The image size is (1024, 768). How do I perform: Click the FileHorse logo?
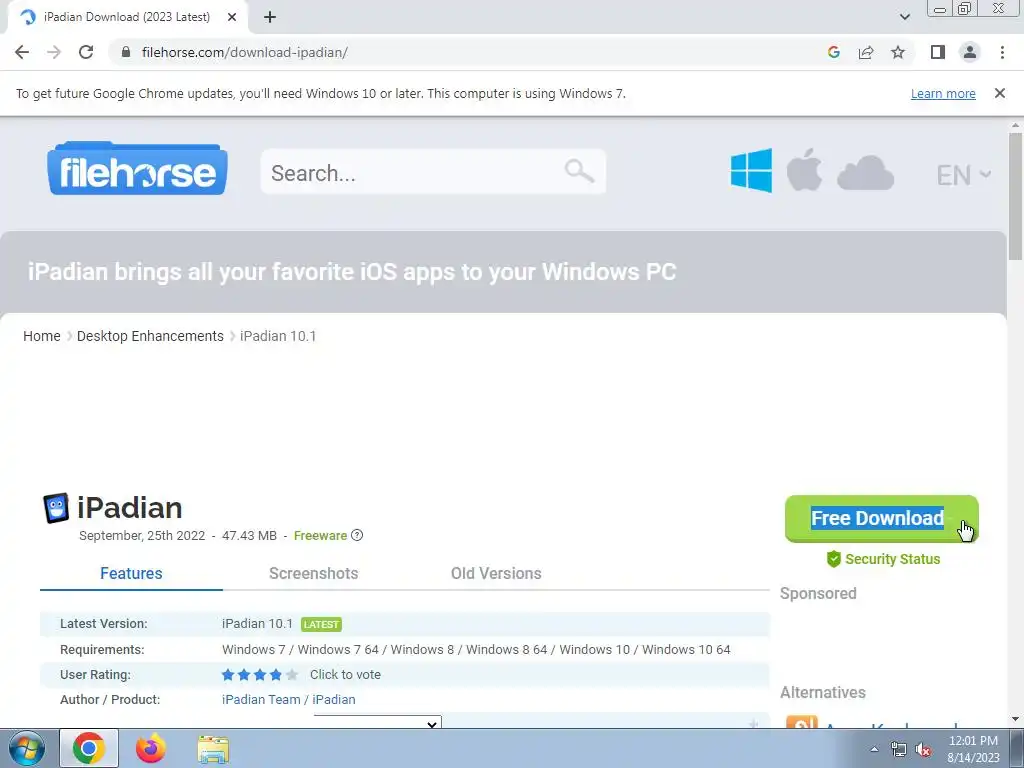[x=137, y=168]
